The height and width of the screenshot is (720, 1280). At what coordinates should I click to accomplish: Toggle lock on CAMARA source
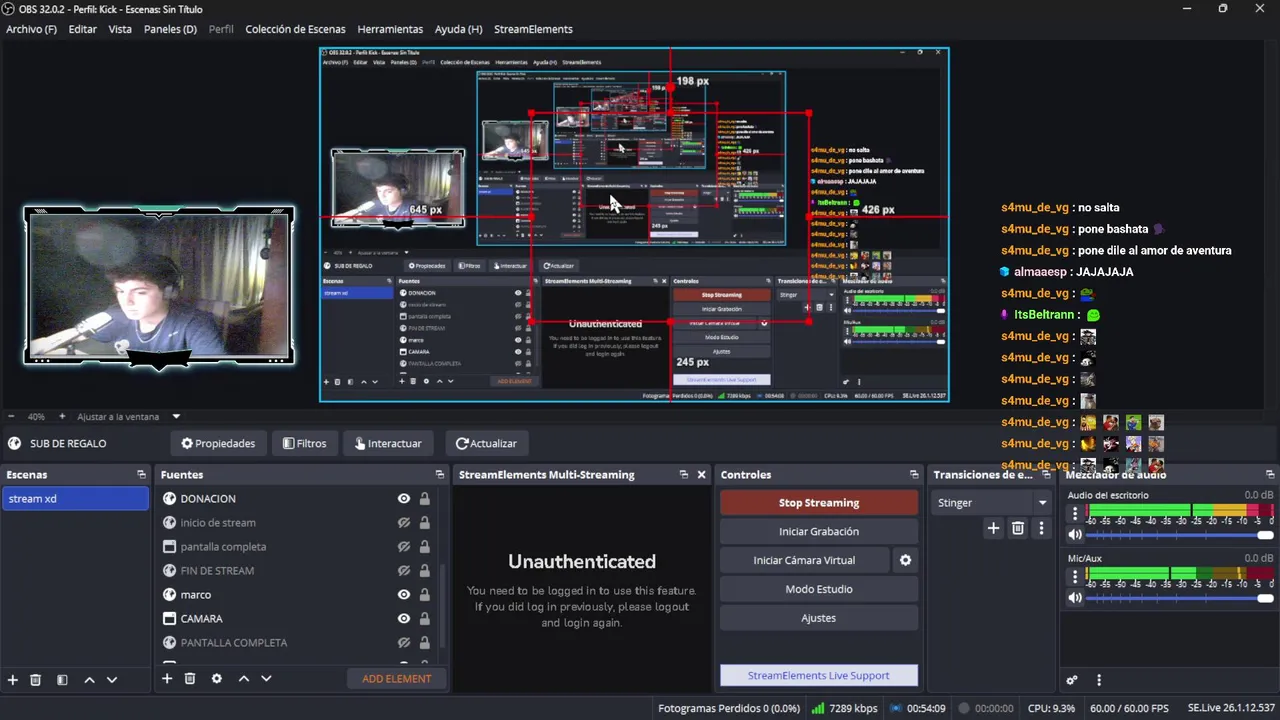point(425,619)
